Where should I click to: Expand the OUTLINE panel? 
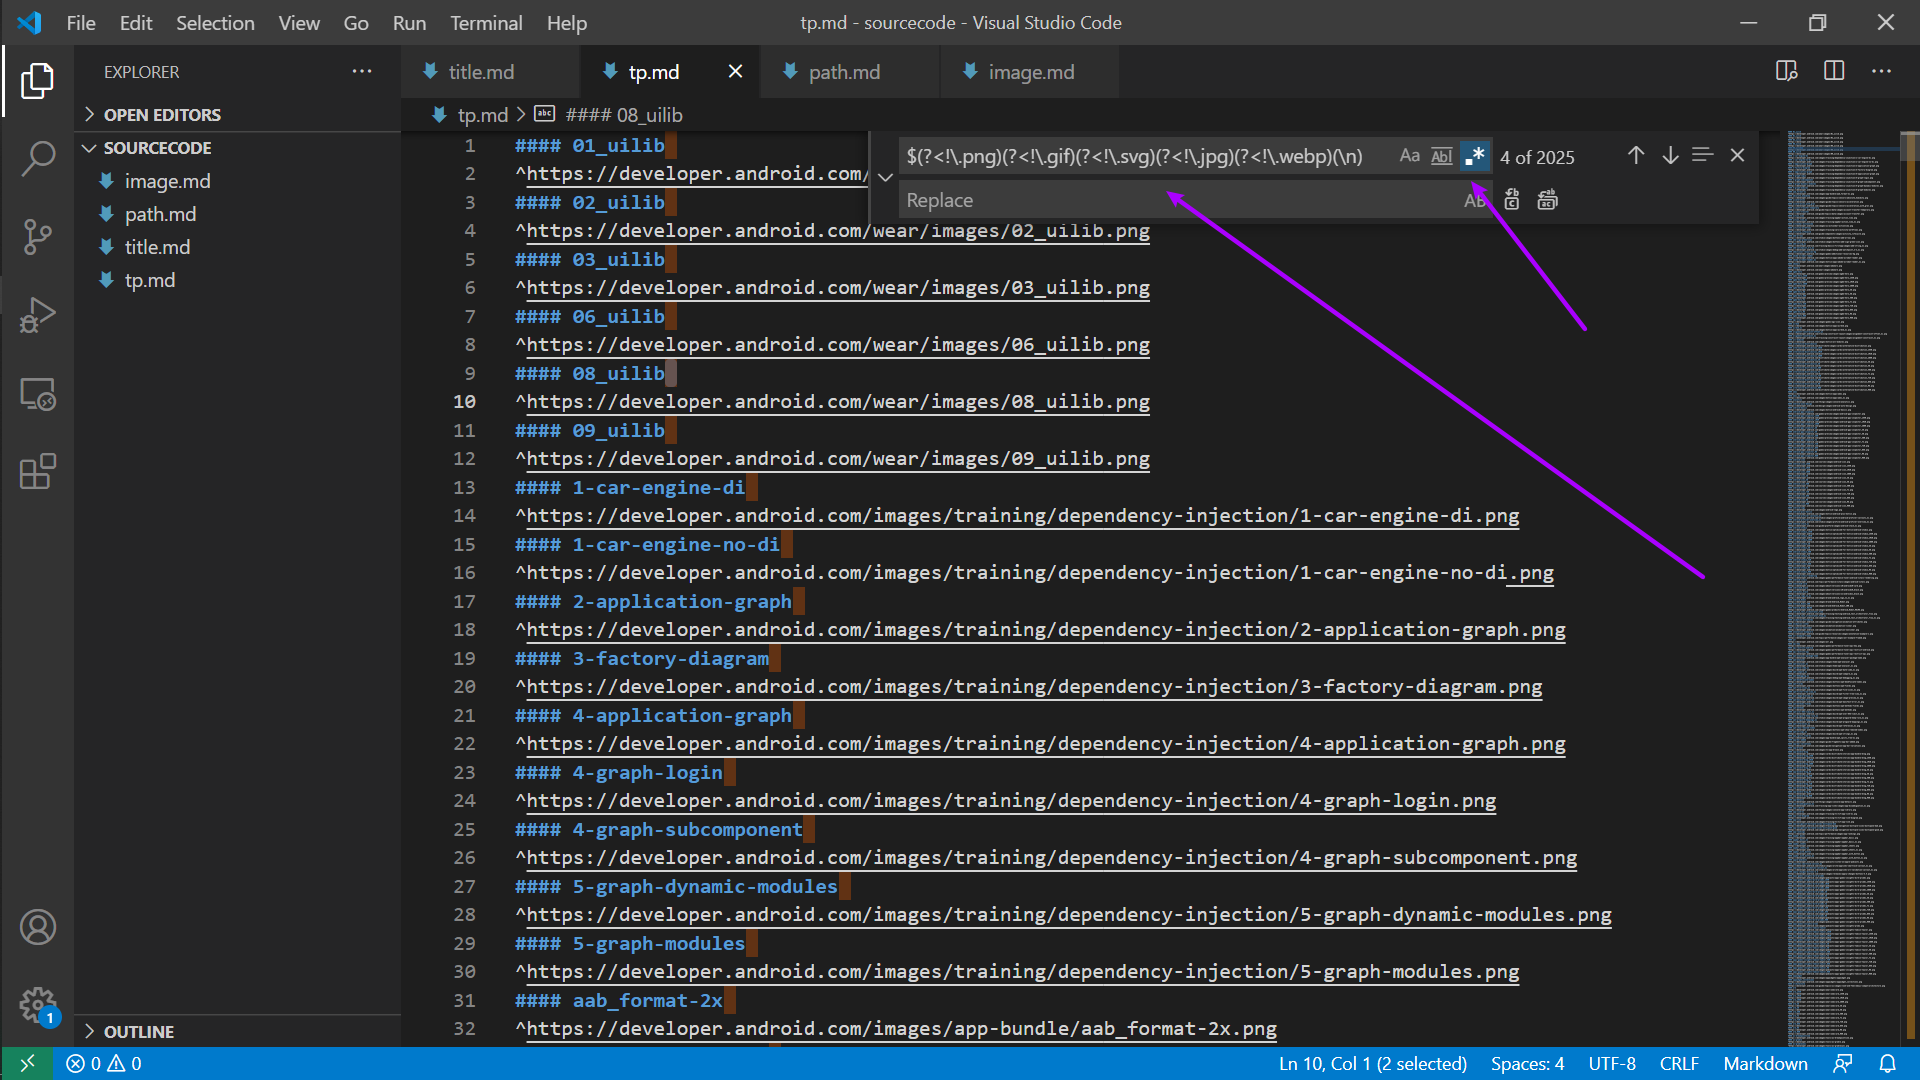pyautogui.click(x=138, y=1031)
